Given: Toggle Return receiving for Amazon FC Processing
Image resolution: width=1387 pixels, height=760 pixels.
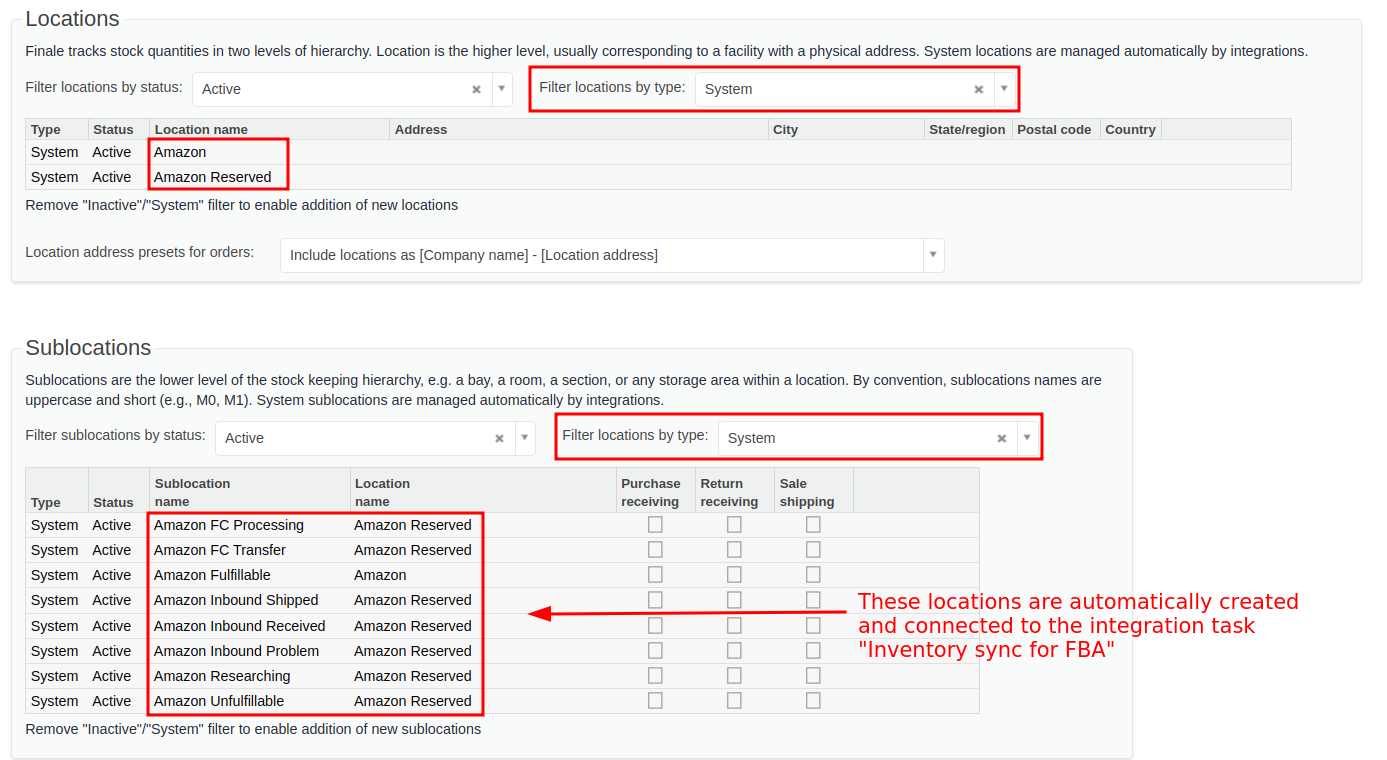Looking at the screenshot, I should point(734,524).
